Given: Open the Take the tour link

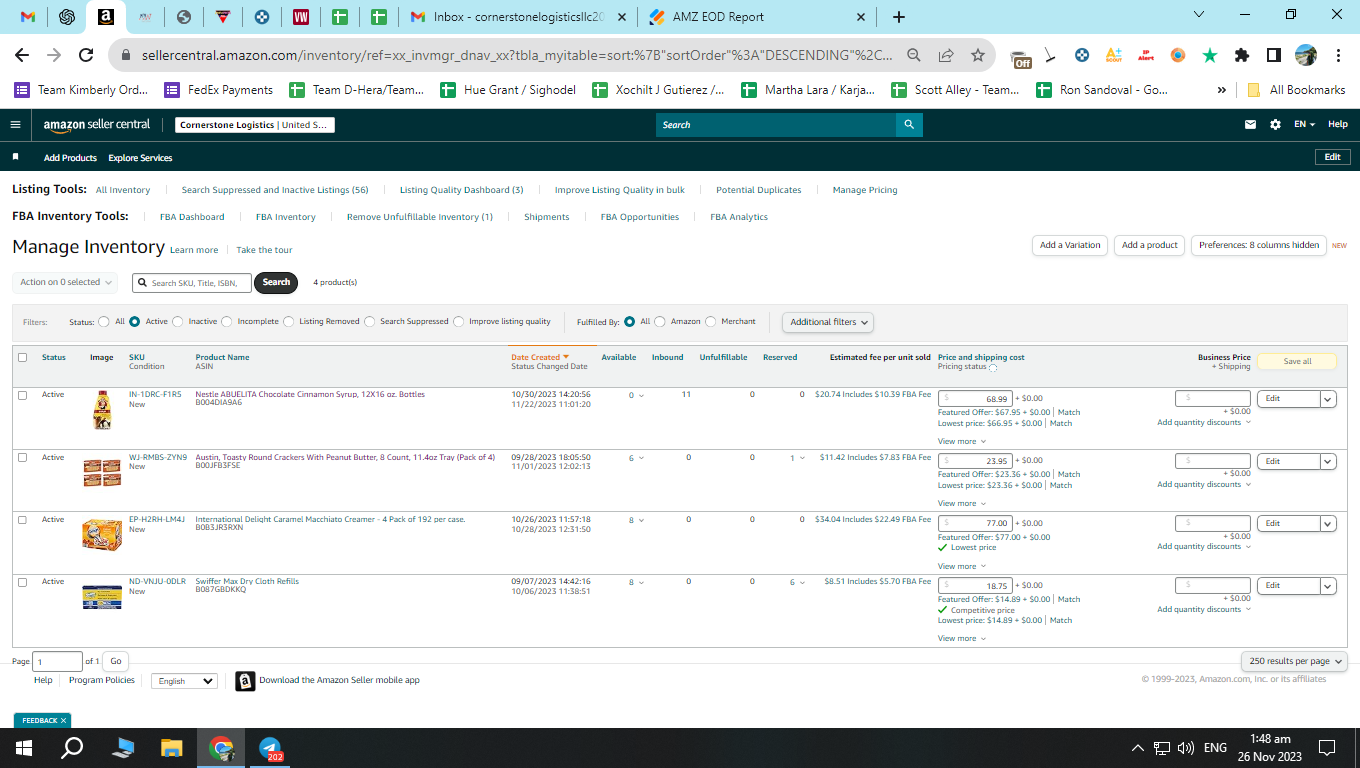Looking at the screenshot, I should [264, 250].
